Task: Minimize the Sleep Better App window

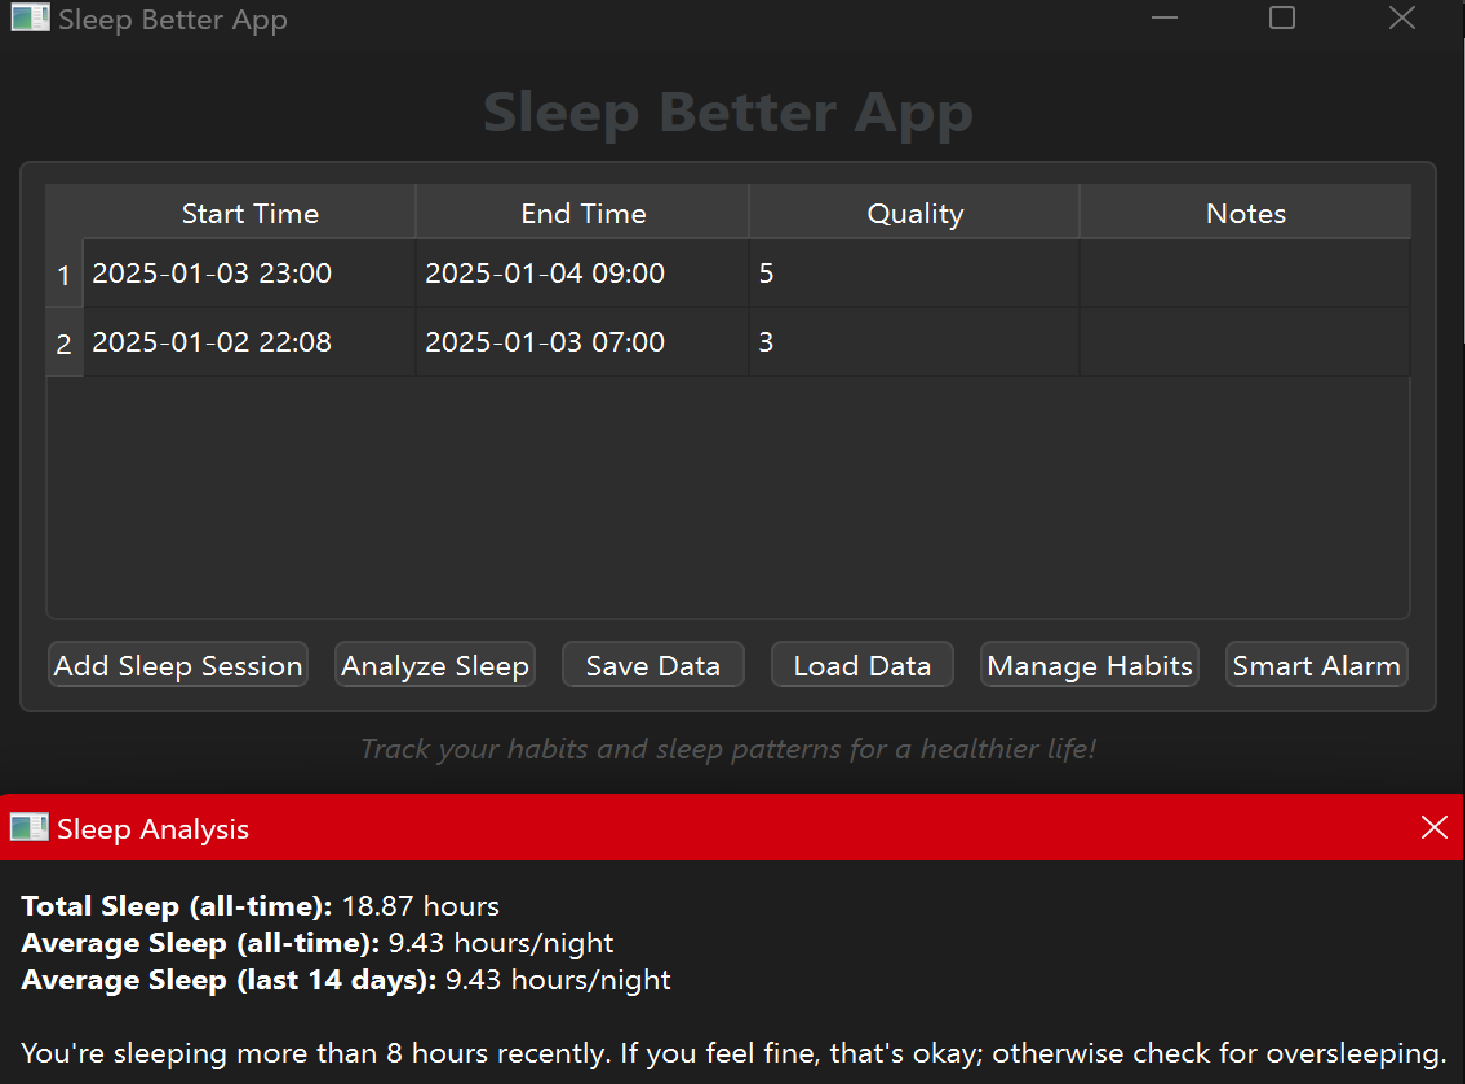Action: [x=1164, y=18]
